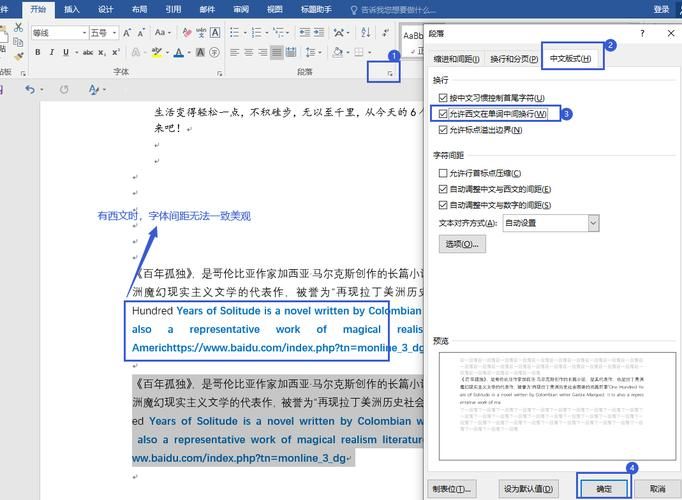Align text left
The image size is (682, 500).
tap(234, 52)
